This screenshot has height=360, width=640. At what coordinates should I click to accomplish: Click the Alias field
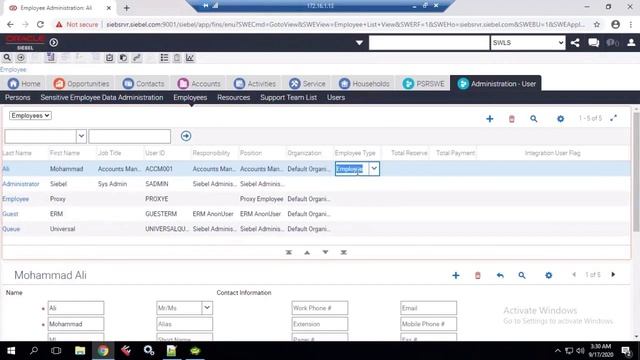184,324
